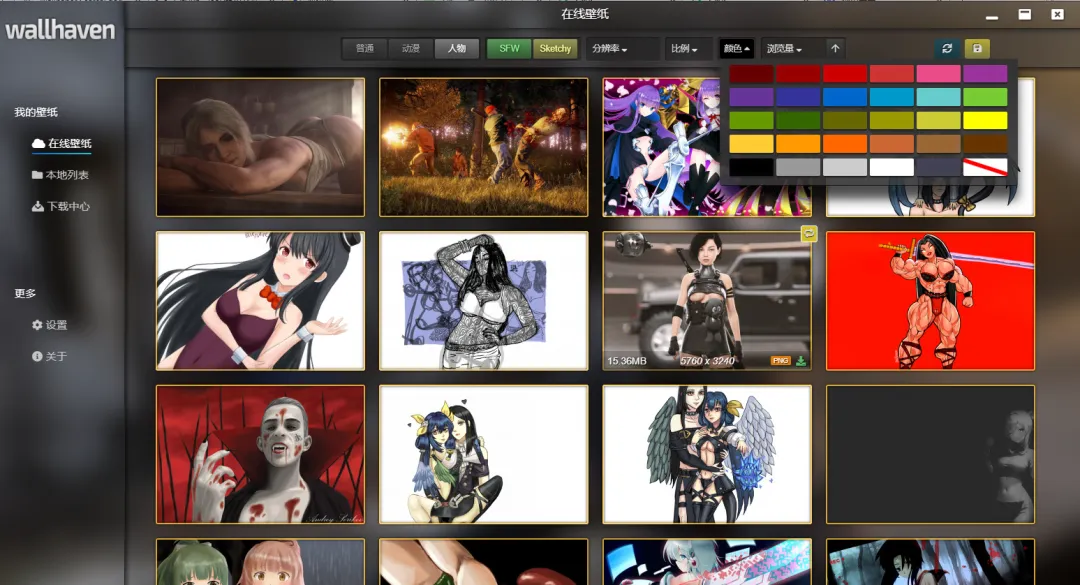
Task: Click the cloud icon beside 在线壁纸
Action: 38,143
